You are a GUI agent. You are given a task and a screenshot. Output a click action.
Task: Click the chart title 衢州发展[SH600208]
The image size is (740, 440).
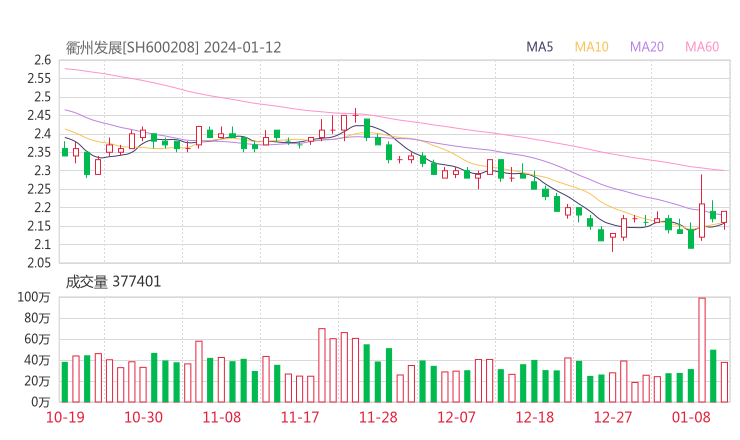point(133,48)
